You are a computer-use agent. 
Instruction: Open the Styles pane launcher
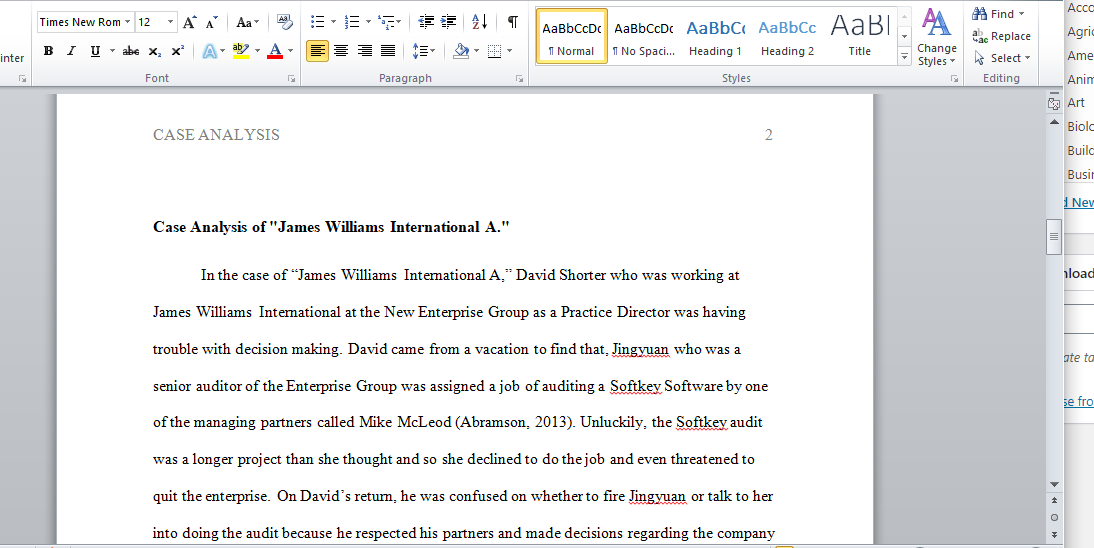(x=954, y=79)
